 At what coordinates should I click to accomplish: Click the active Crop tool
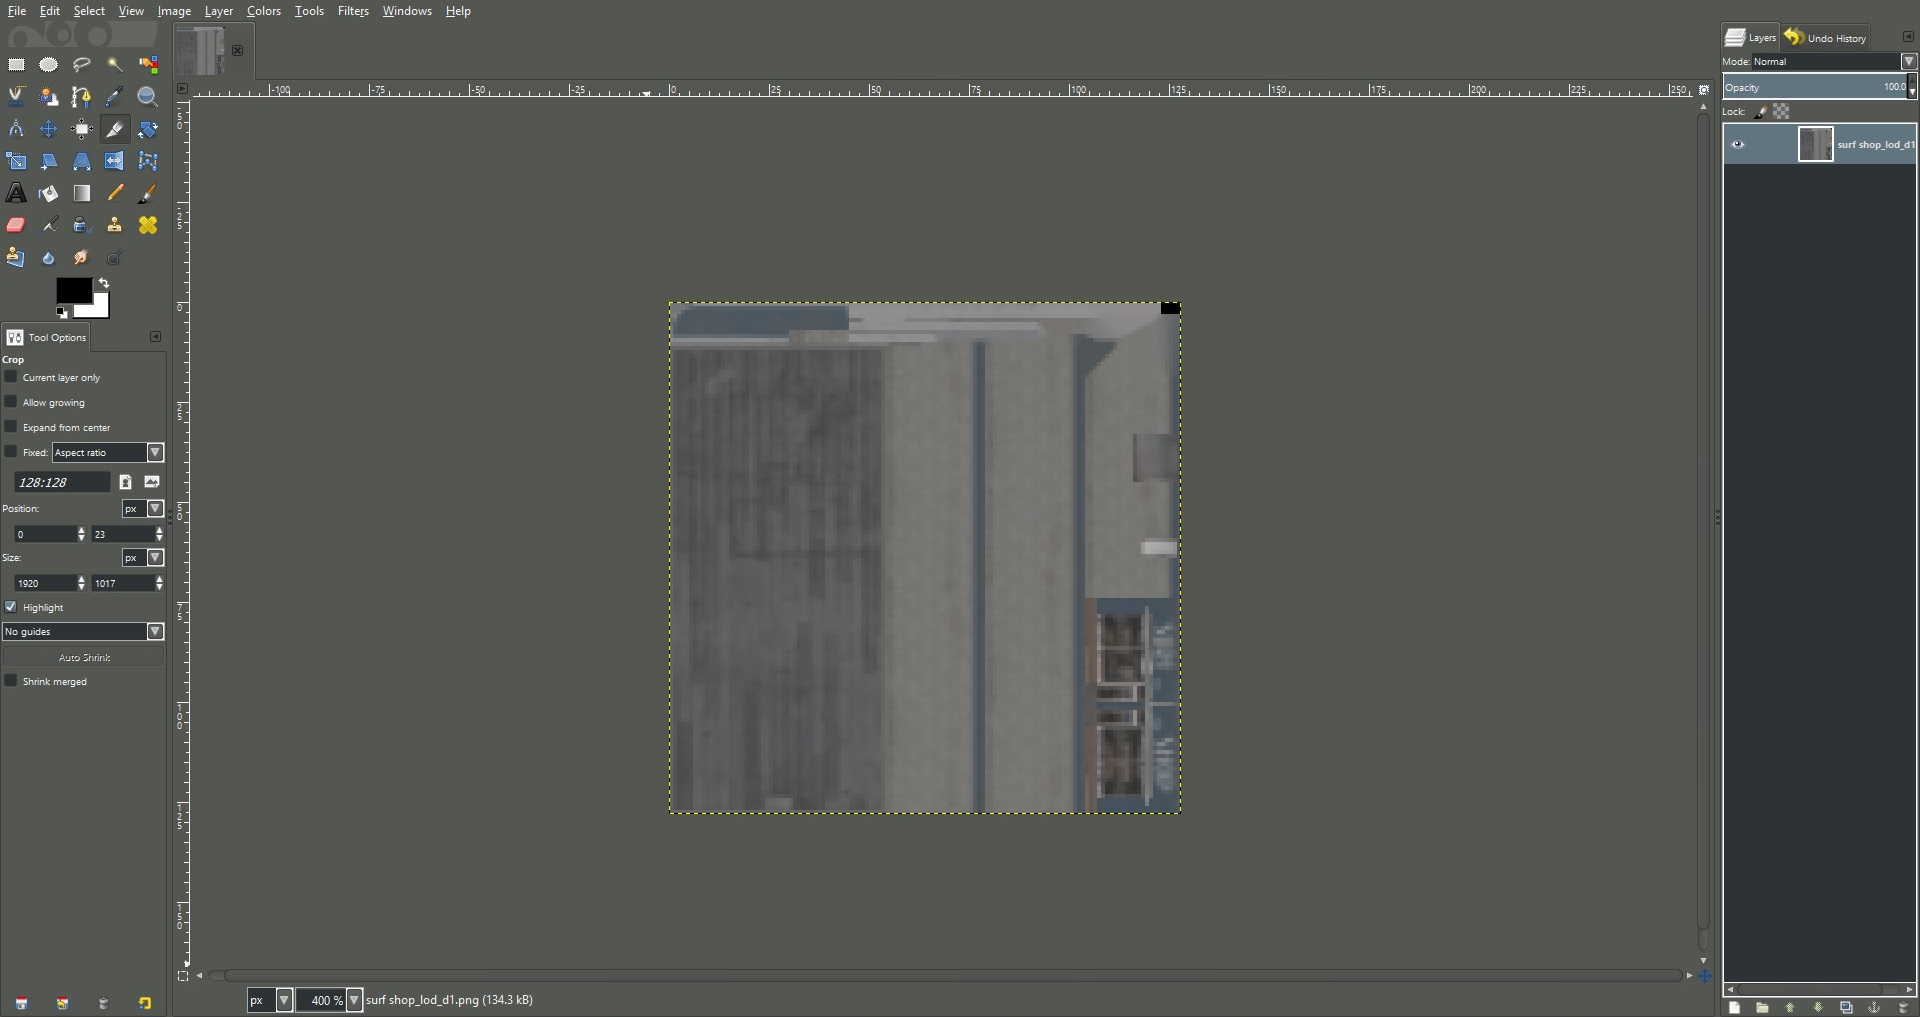point(115,129)
